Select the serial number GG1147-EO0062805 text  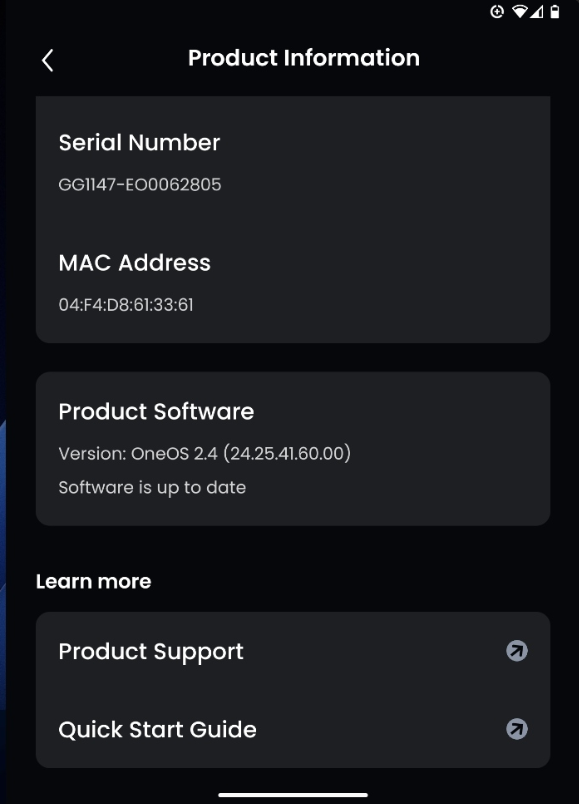coord(140,185)
